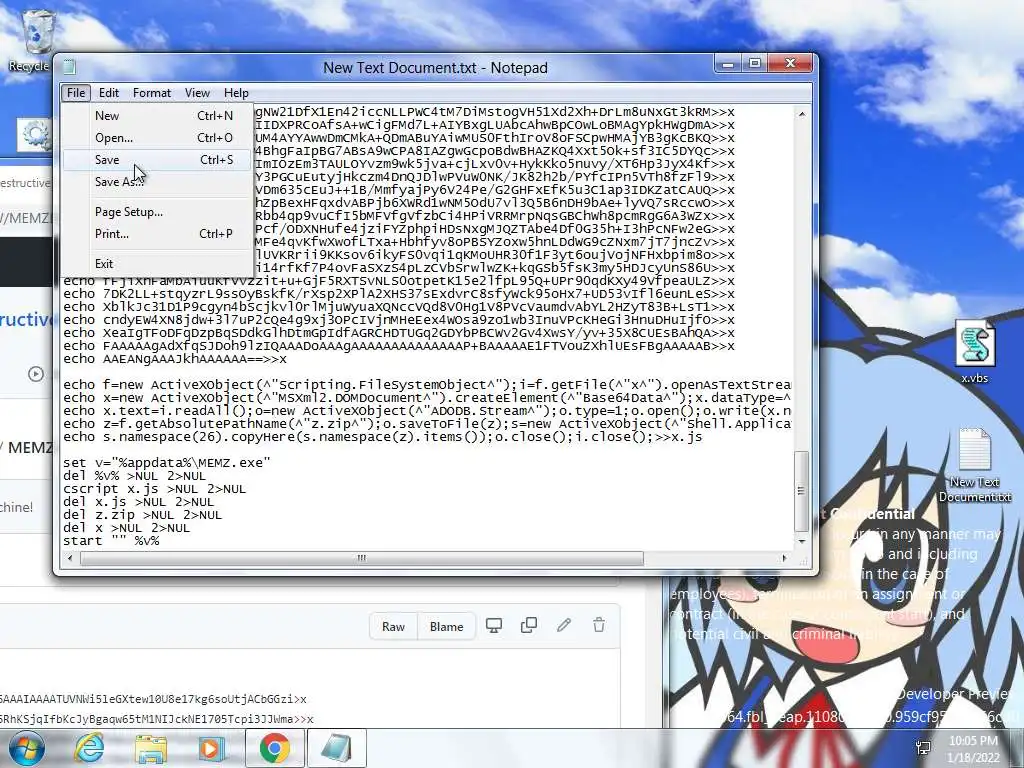Open the File menu in Notepad
1024x768 pixels.
[x=76, y=93]
